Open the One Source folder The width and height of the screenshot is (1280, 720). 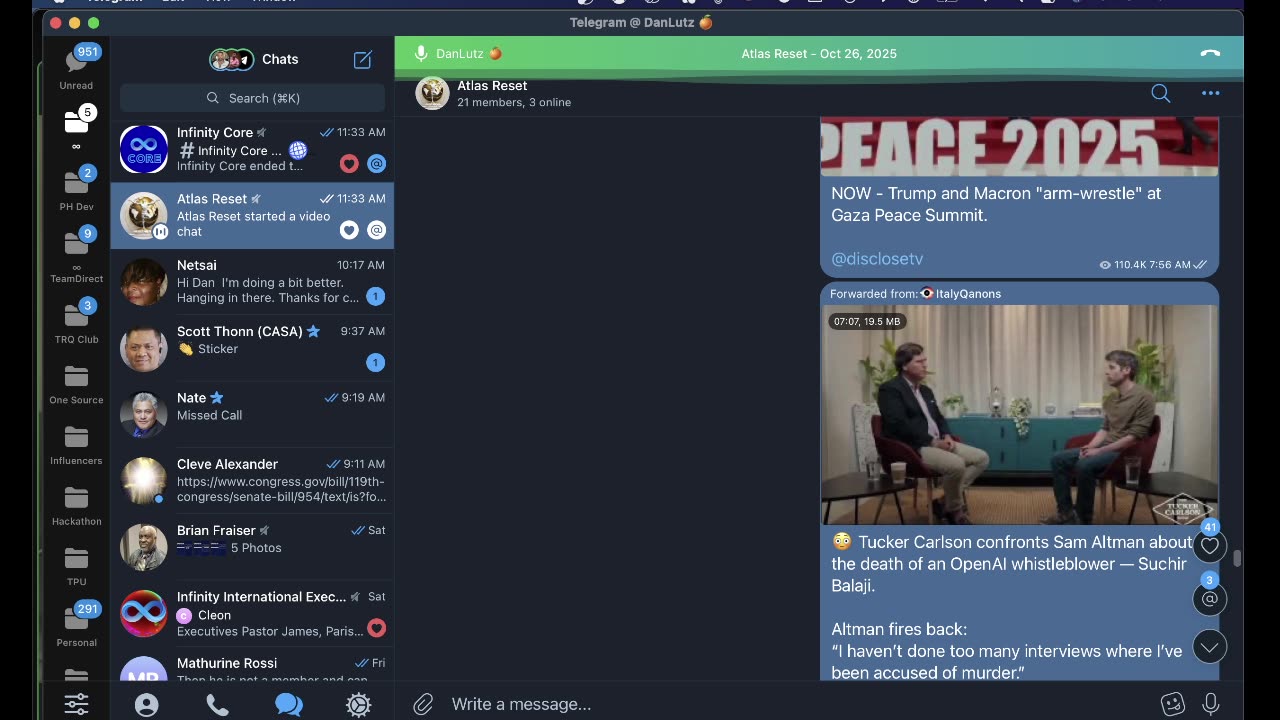tap(76, 384)
